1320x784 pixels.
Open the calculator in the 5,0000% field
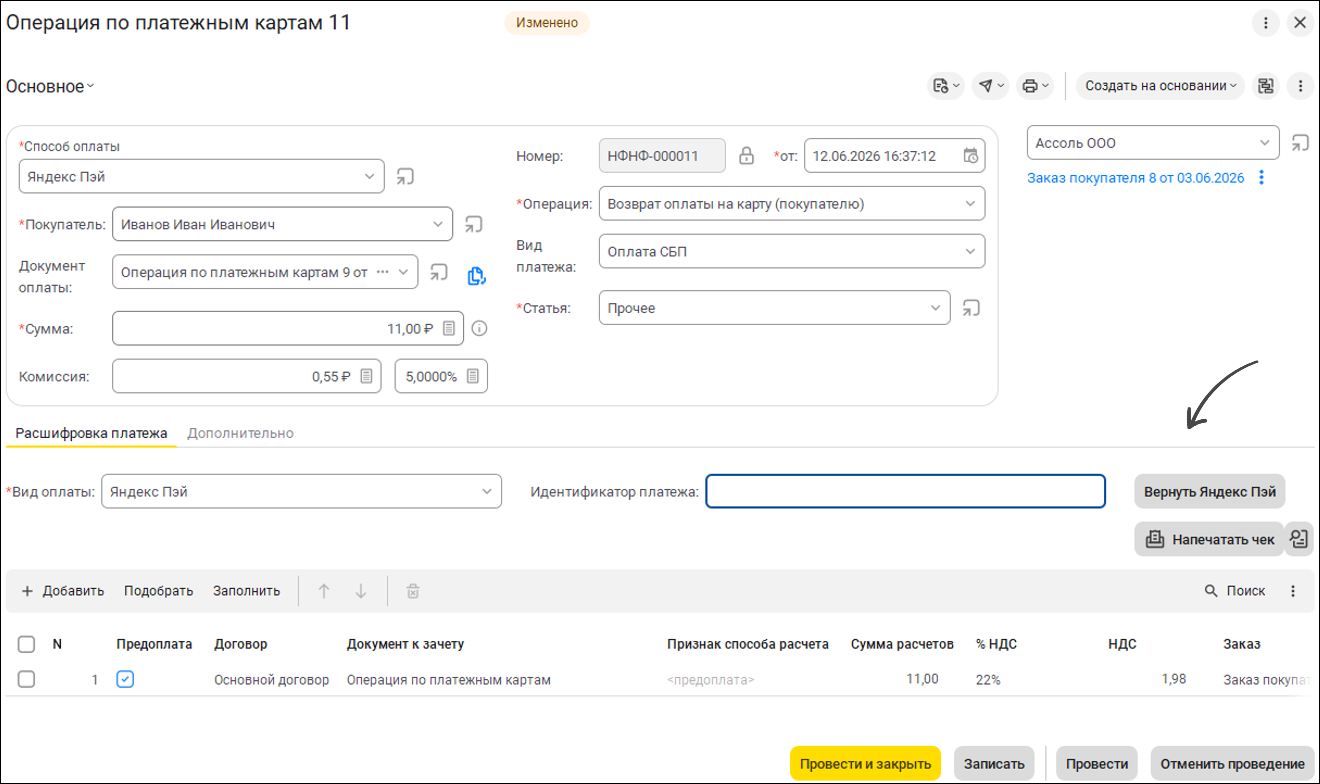[473, 376]
